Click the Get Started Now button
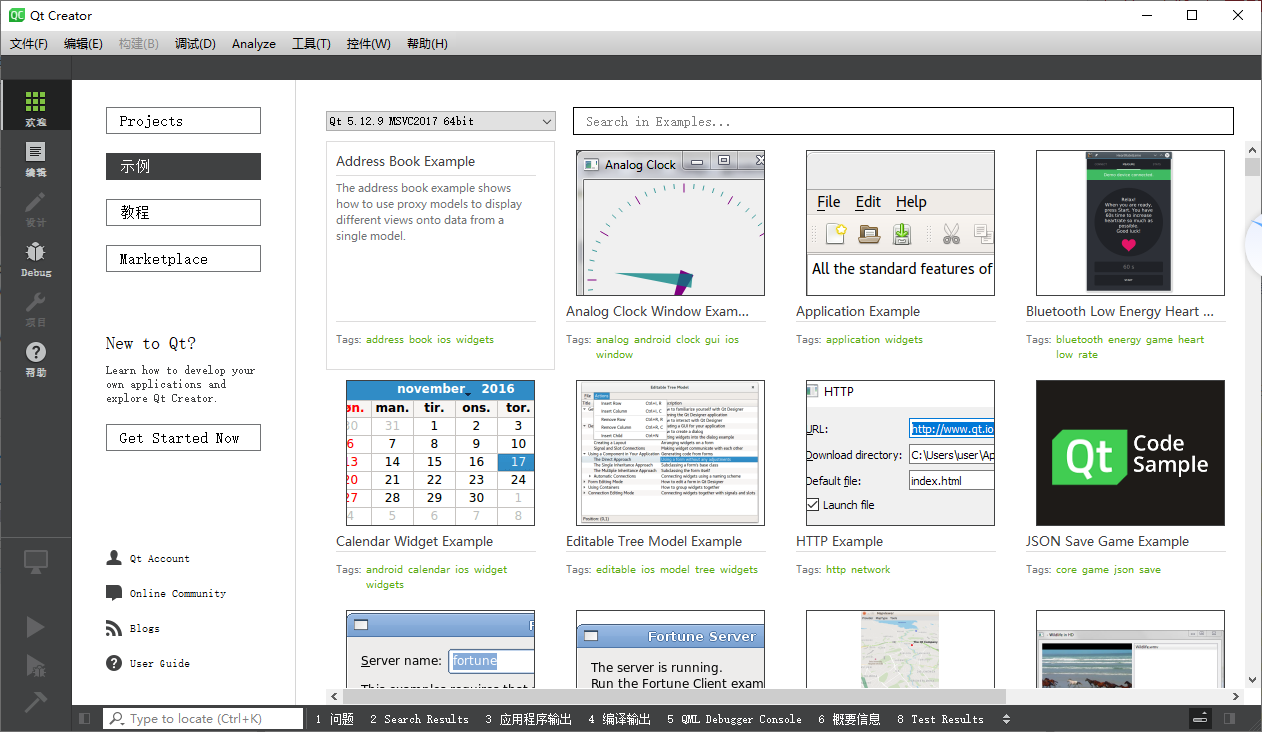1262x732 pixels. click(x=183, y=437)
